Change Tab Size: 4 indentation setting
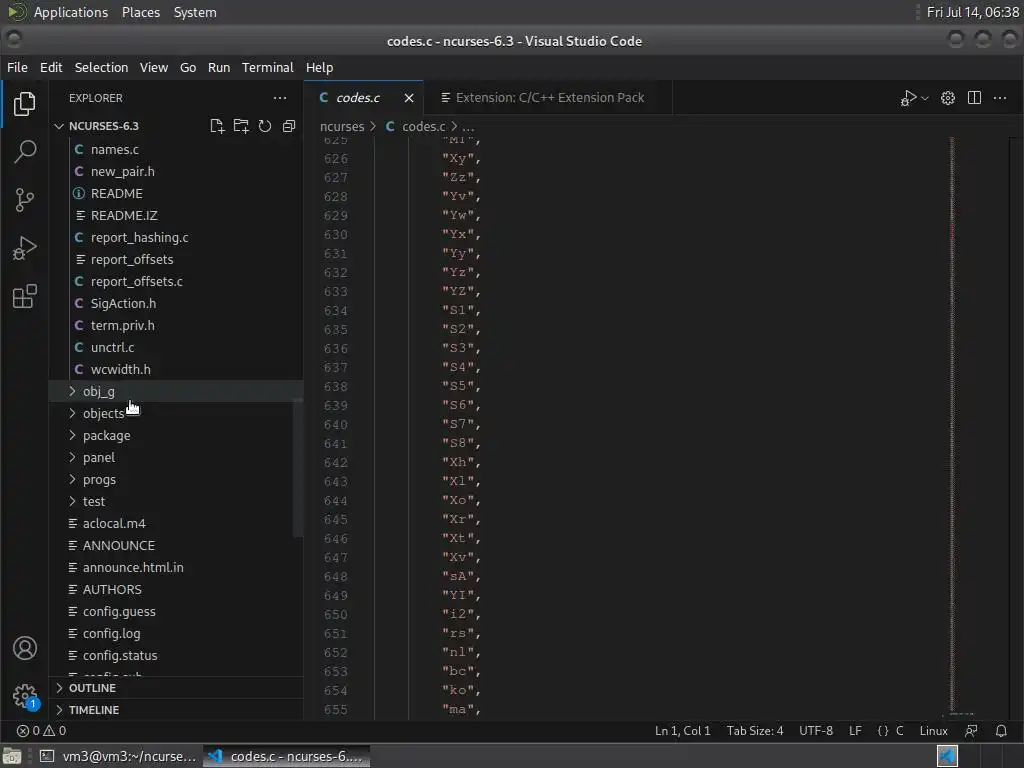Image resolution: width=1024 pixels, height=768 pixels. 755,731
